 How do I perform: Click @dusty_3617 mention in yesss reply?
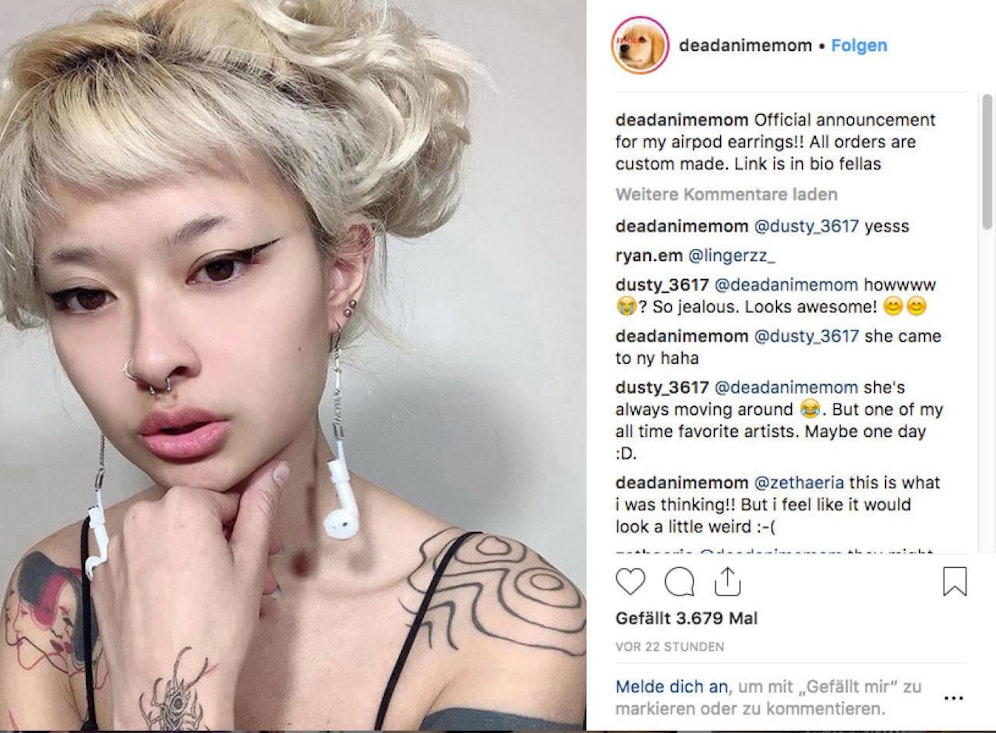(806, 226)
